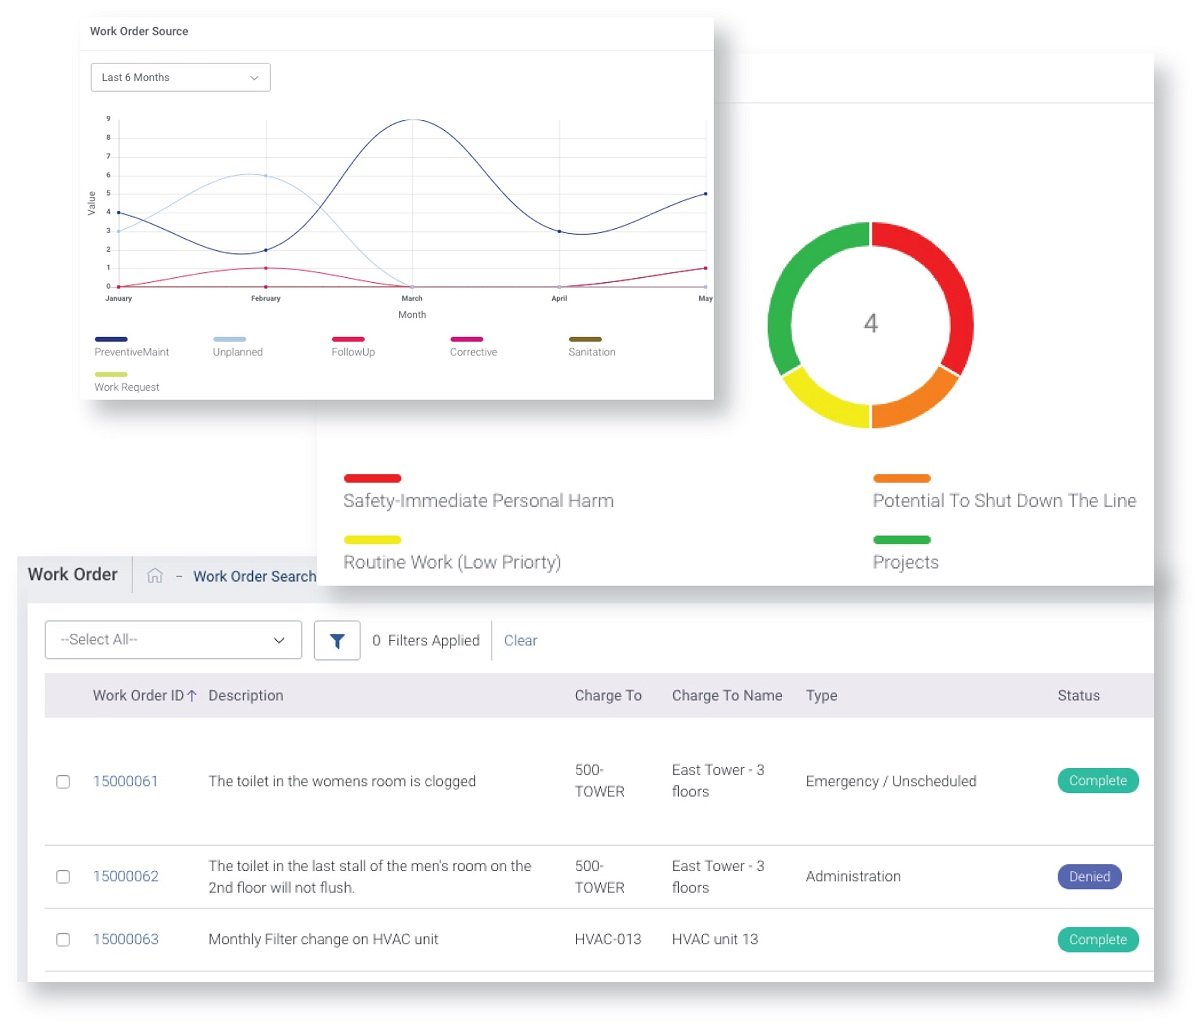Click the Clear filters link

tap(520, 641)
